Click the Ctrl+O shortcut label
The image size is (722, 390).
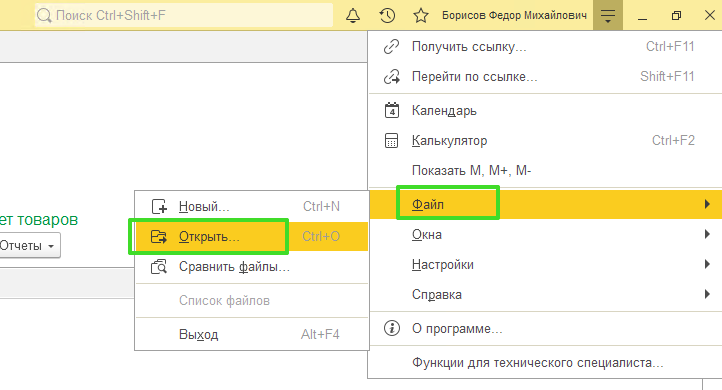321,237
